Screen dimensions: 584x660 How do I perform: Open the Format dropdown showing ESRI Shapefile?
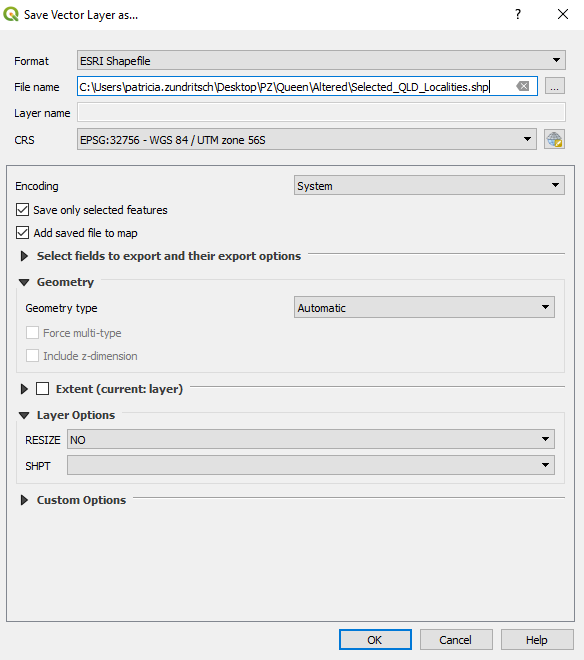click(321, 61)
